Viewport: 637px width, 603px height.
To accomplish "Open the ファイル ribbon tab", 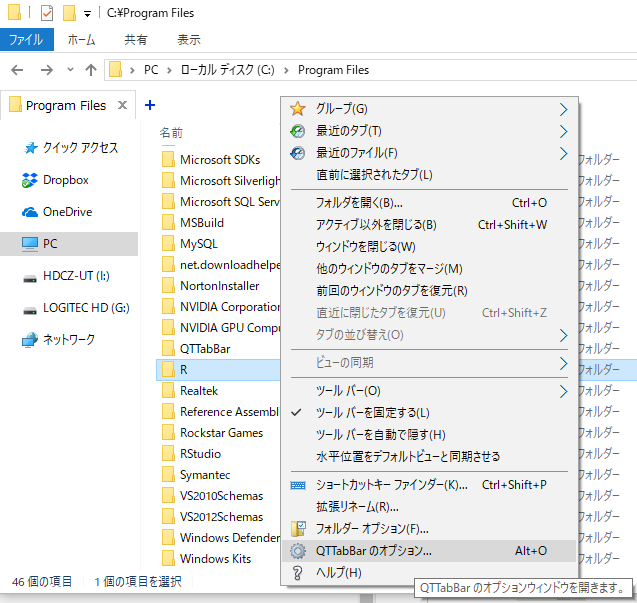I will tap(26, 40).
